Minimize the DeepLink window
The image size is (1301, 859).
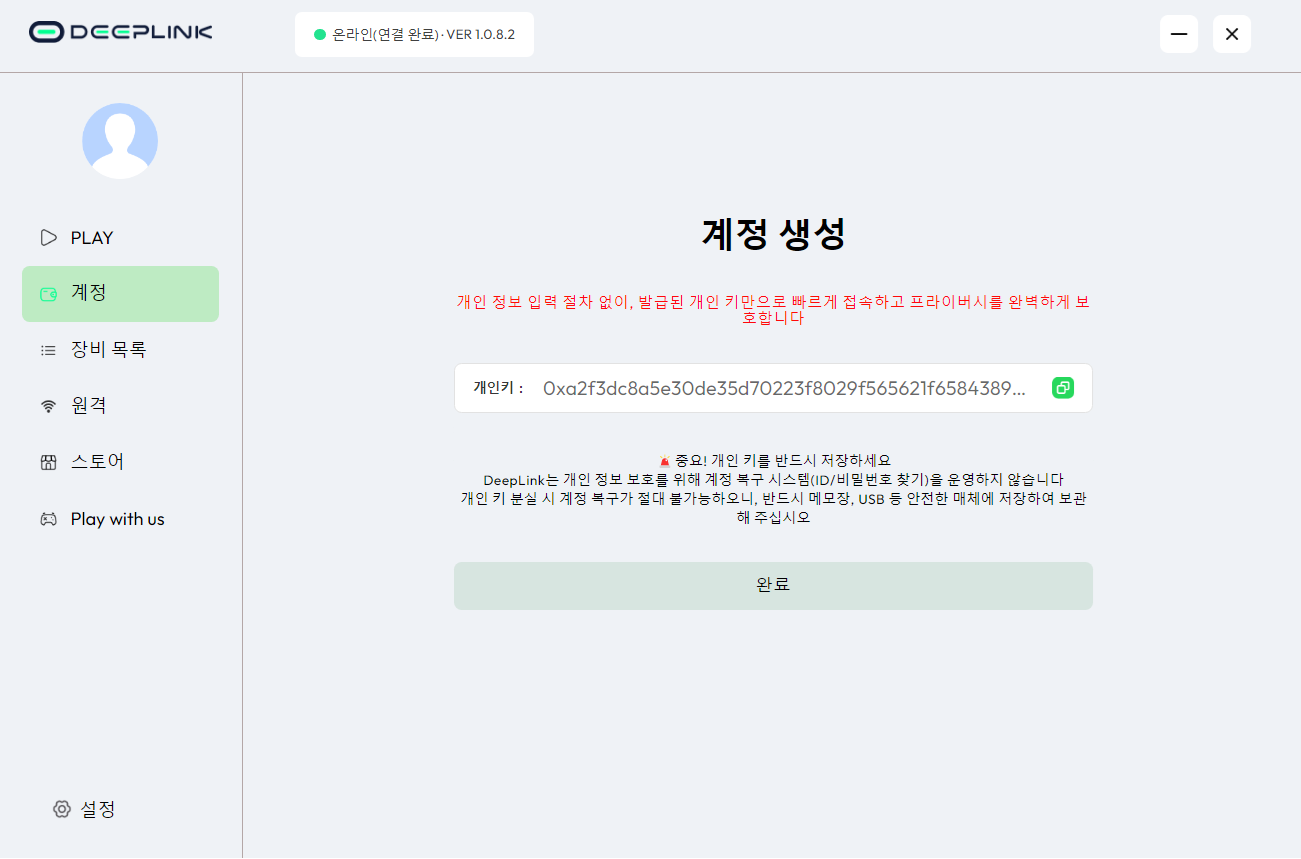1179,34
